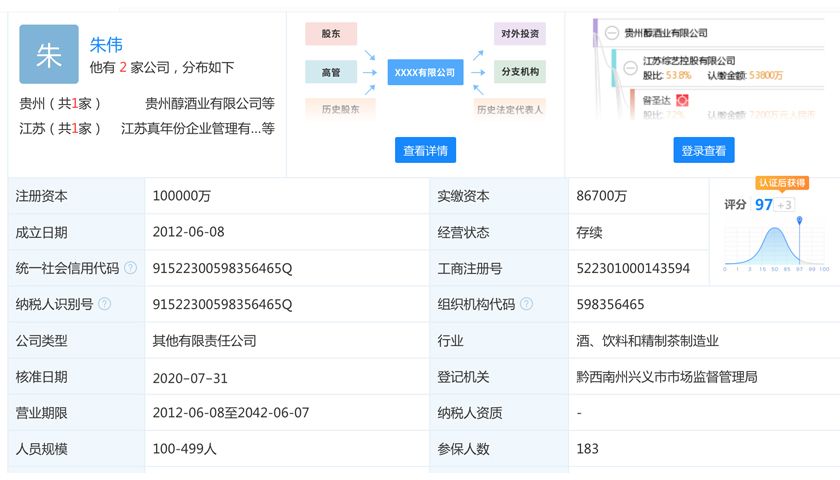Click the 组织机构代码 value 598356465
This screenshot has height=480, width=840.
[x=610, y=305]
